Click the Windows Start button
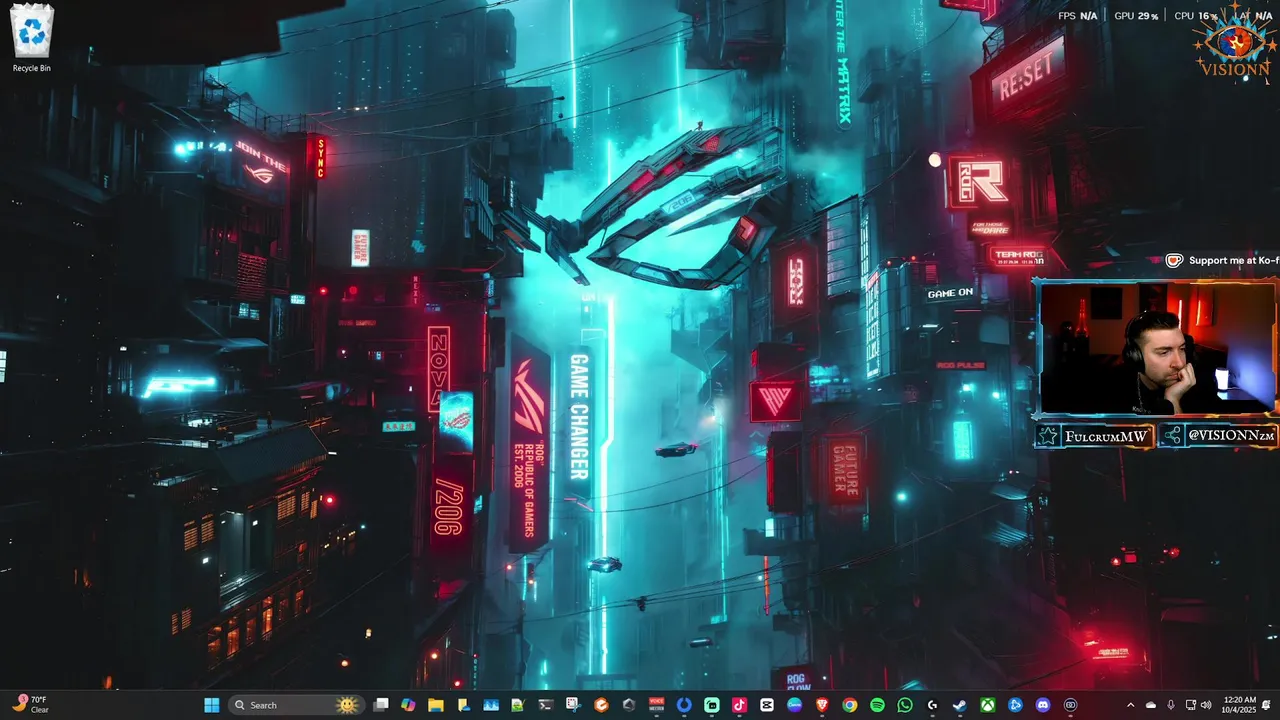 tap(212, 705)
